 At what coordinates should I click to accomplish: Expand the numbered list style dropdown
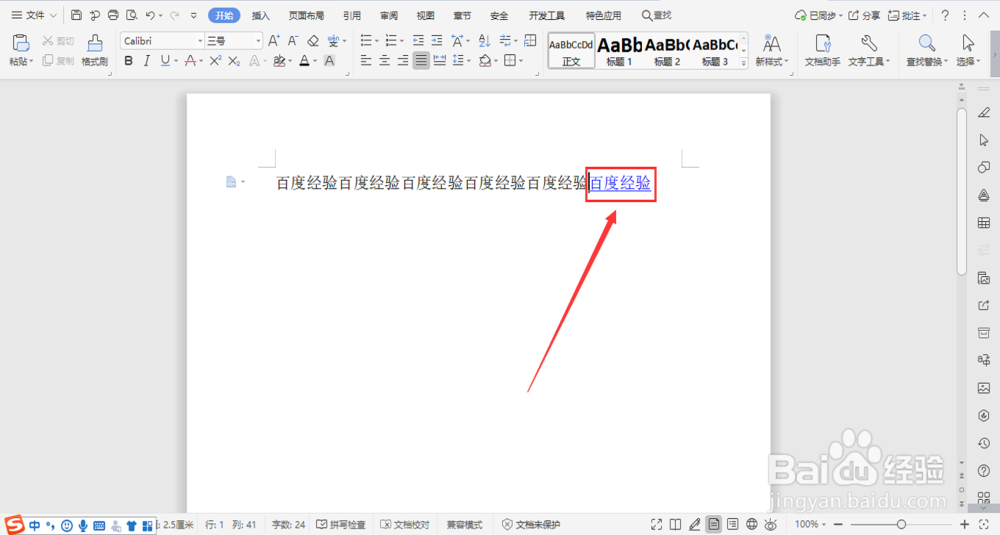[401, 41]
